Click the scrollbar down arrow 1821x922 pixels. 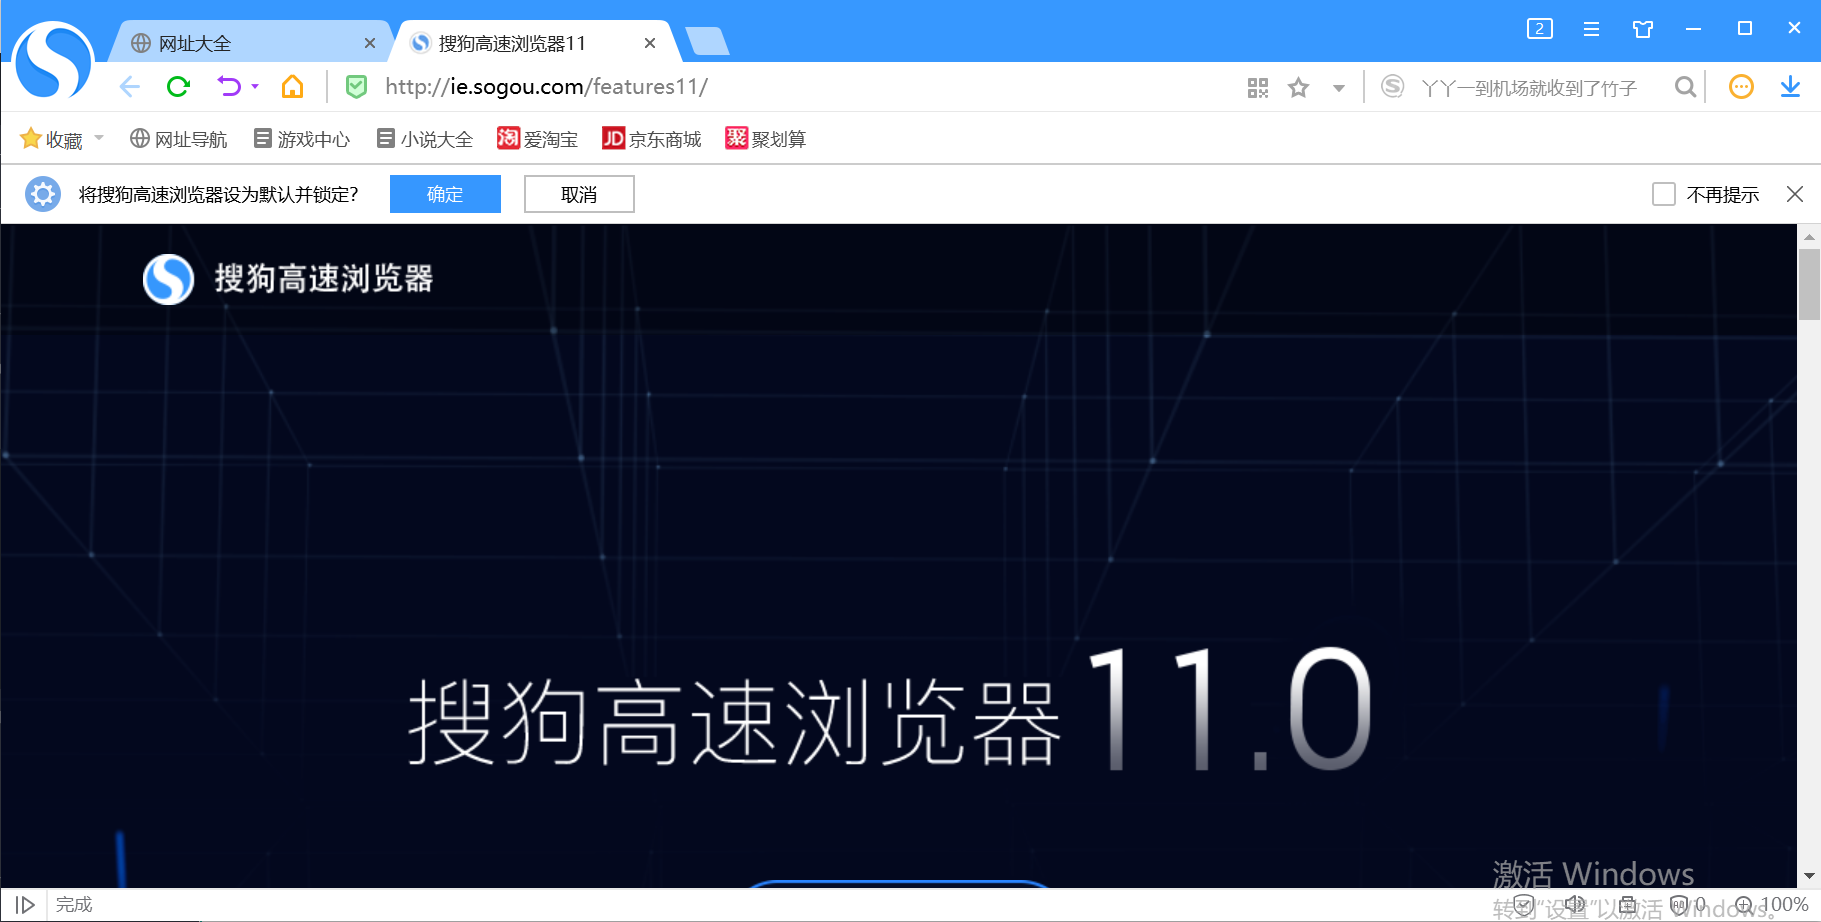tap(1809, 876)
